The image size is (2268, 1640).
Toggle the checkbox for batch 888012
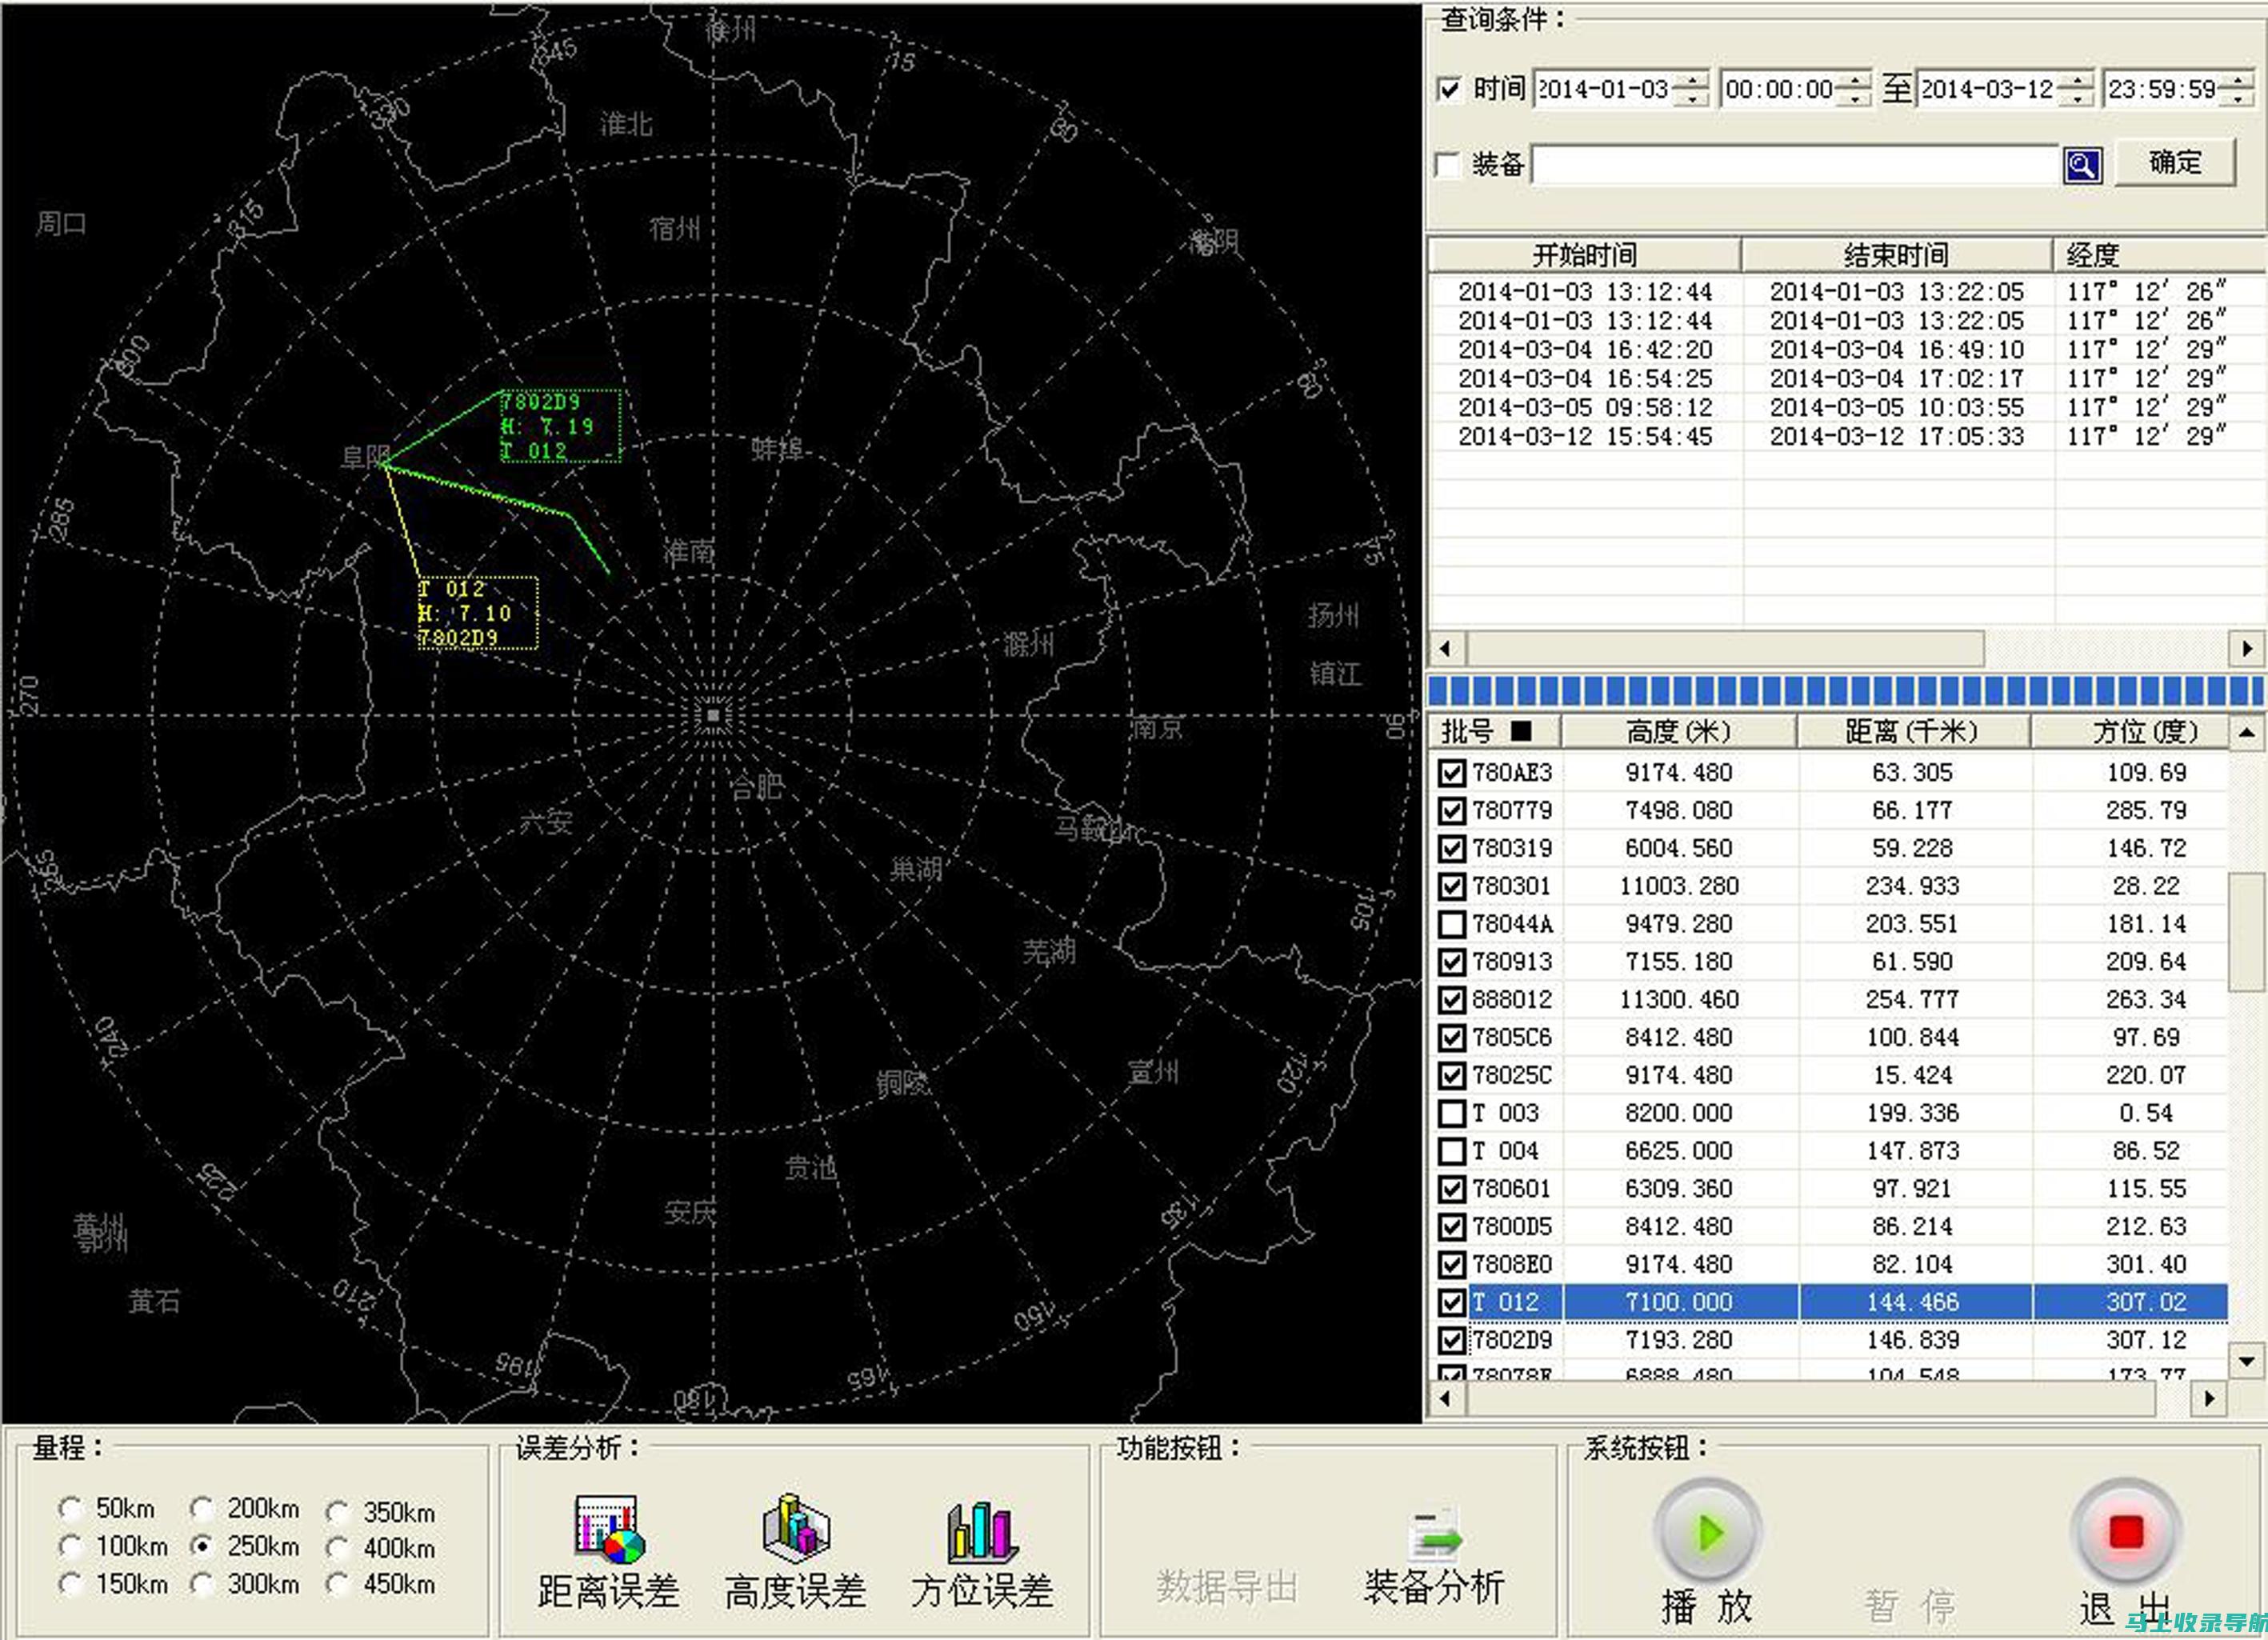(x=1451, y=1000)
